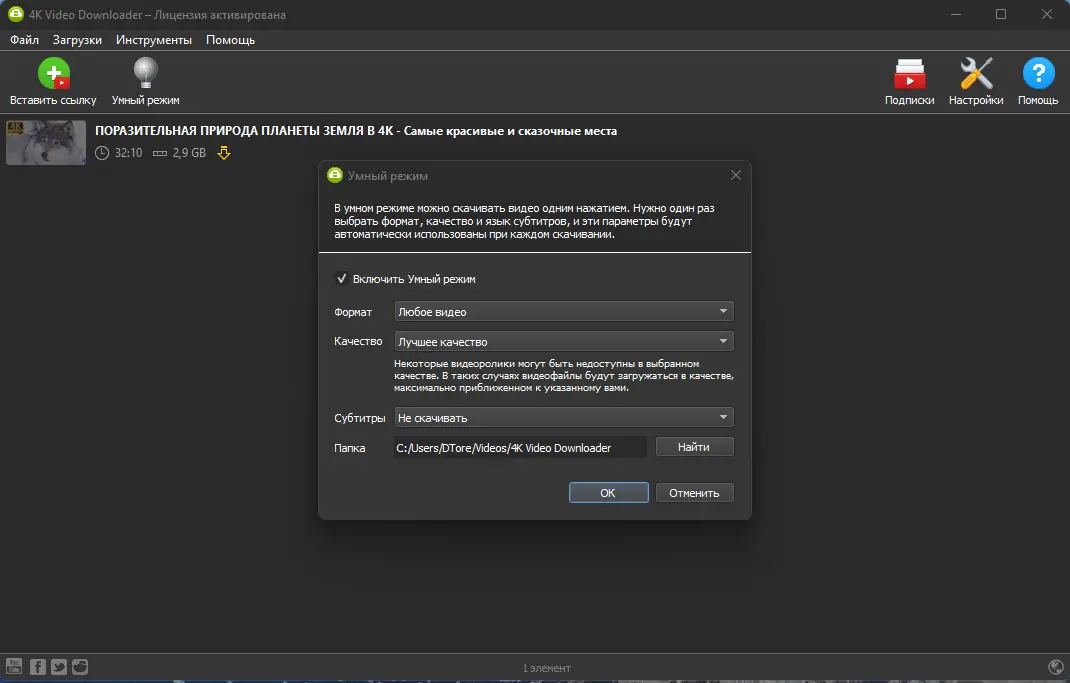Screen dimensions: 1070x683
Task: Expand the Субтитры dropdown
Action: click(x=564, y=418)
